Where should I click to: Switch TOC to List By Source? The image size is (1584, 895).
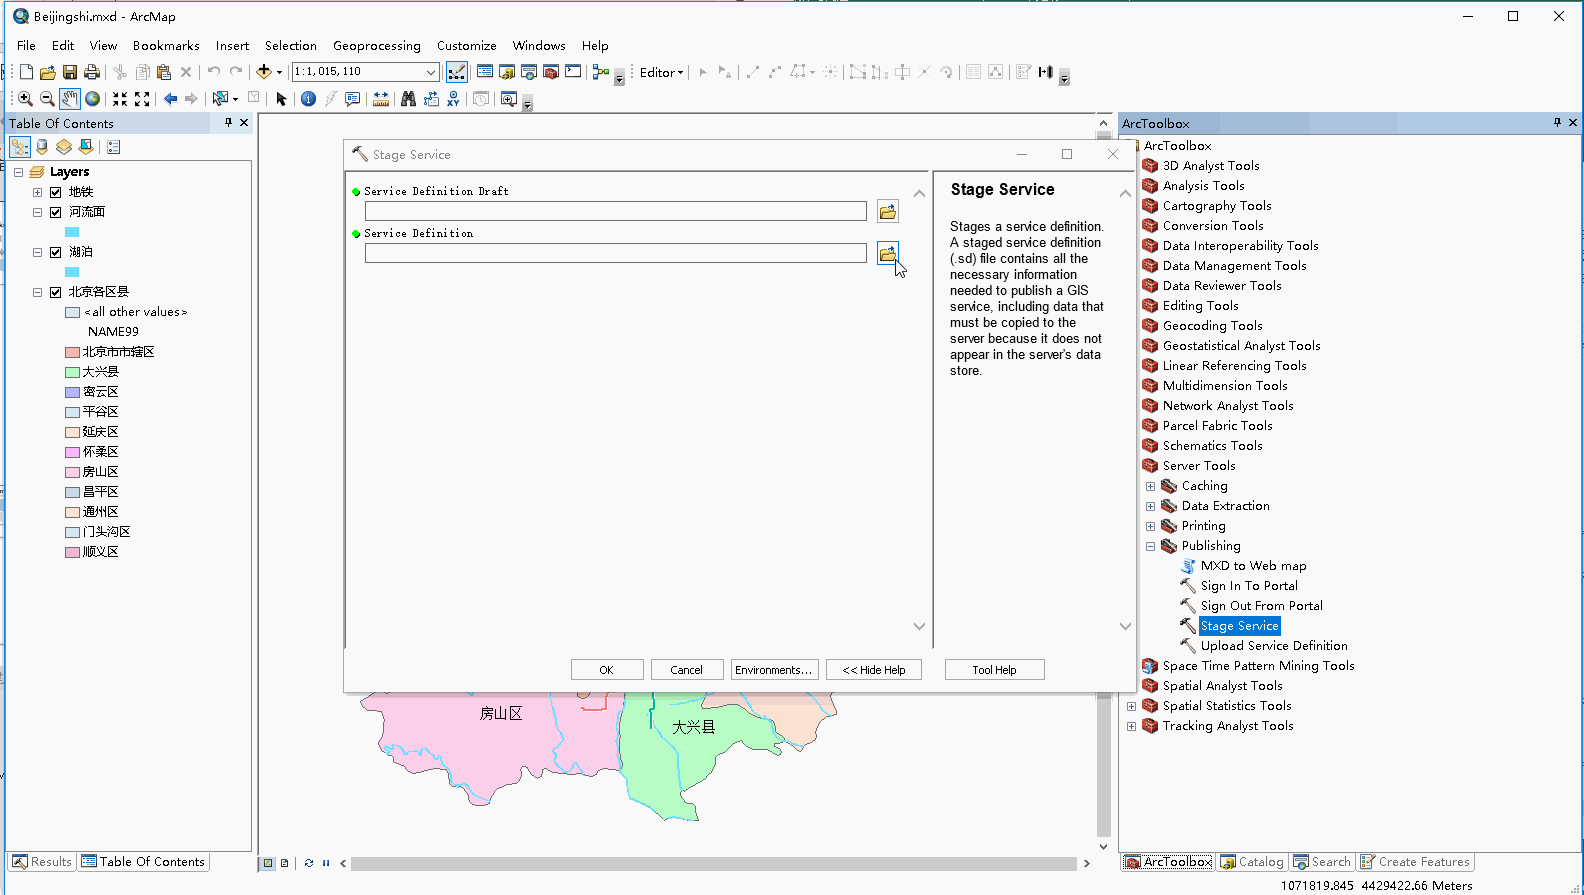pyautogui.click(x=42, y=147)
